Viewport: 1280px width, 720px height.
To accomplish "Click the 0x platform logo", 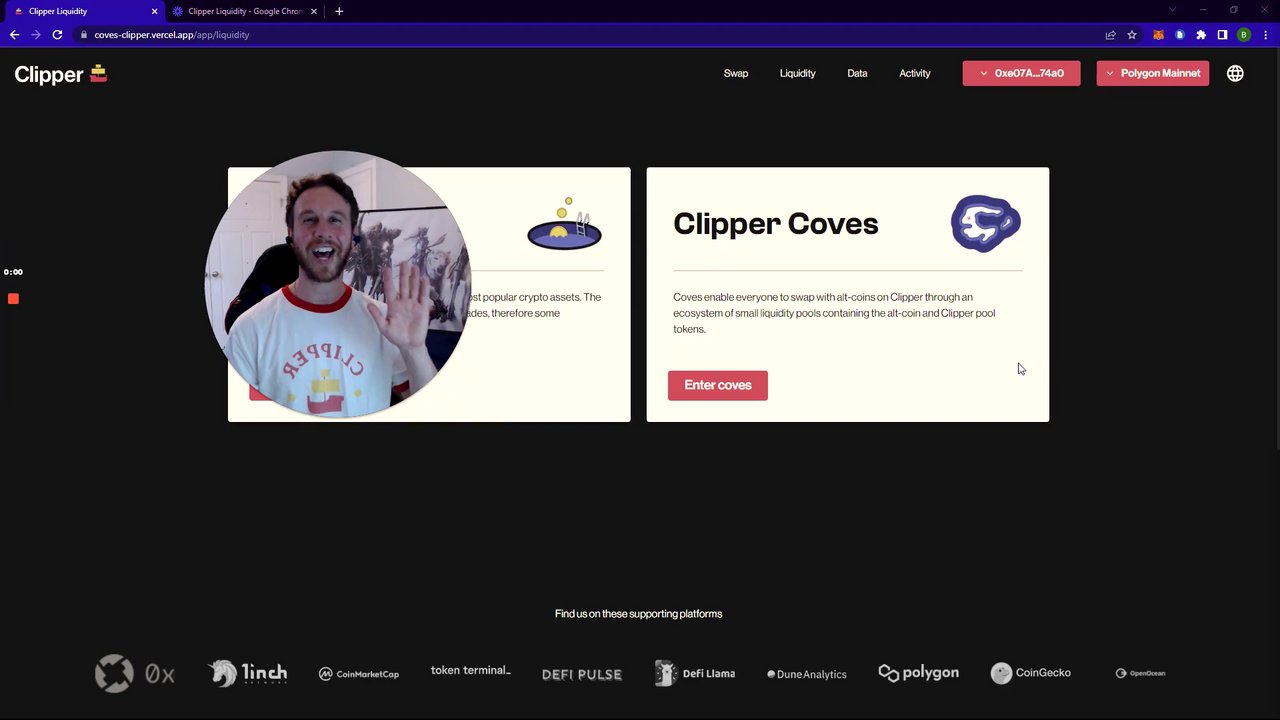I will 135,674.
